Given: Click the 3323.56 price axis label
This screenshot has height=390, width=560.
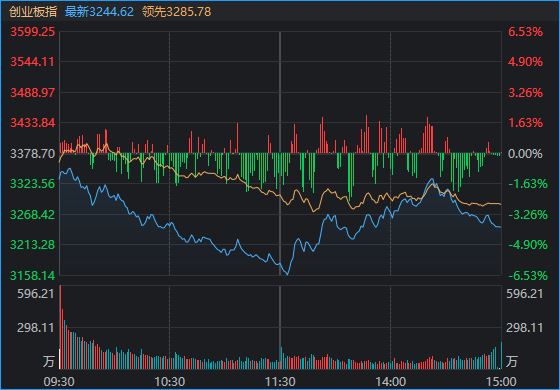Looking at the screenshot, I should [32, 184].
